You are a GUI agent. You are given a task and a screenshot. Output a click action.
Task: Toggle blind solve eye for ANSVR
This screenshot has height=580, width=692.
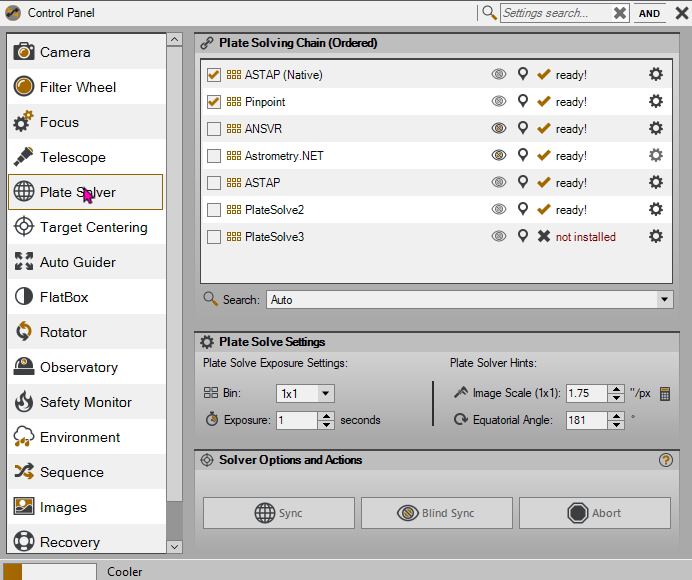coord(499,128)
